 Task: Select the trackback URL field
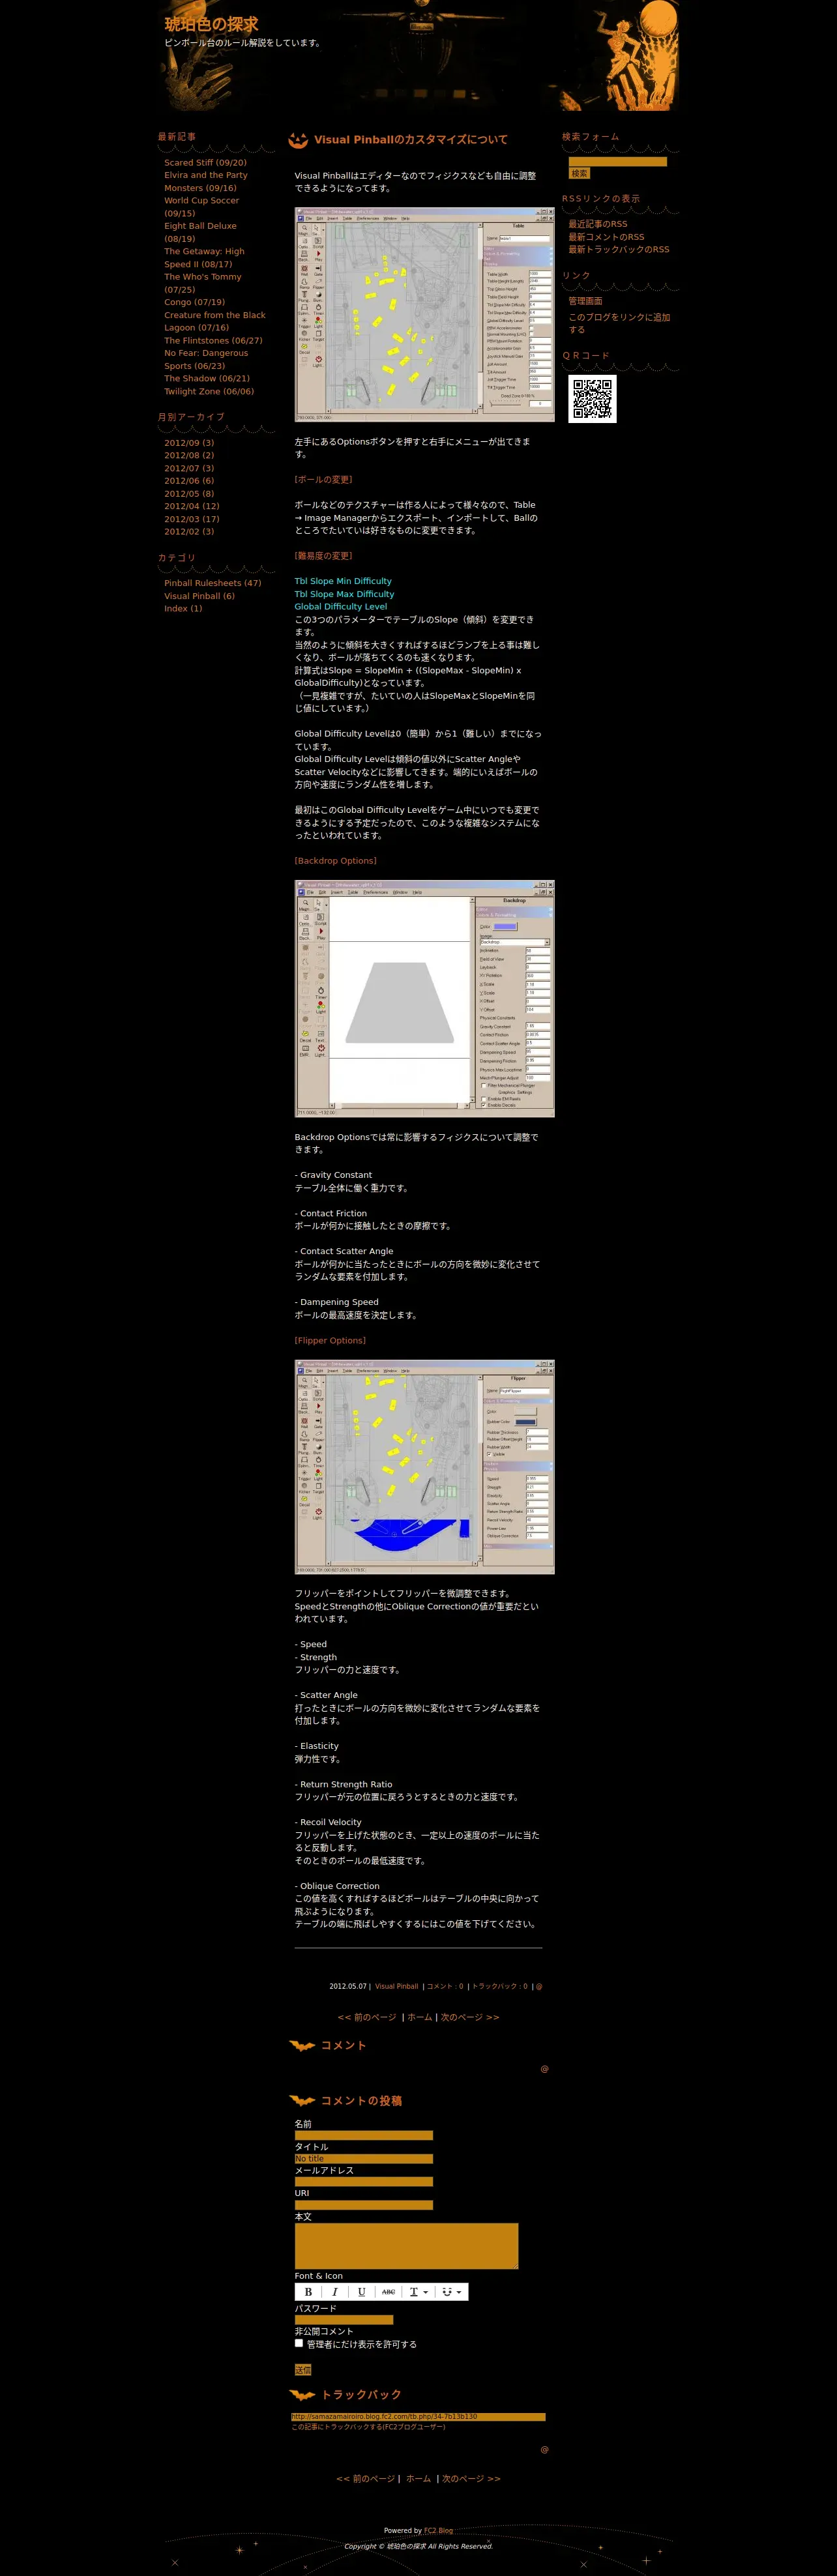(418, 2416)
